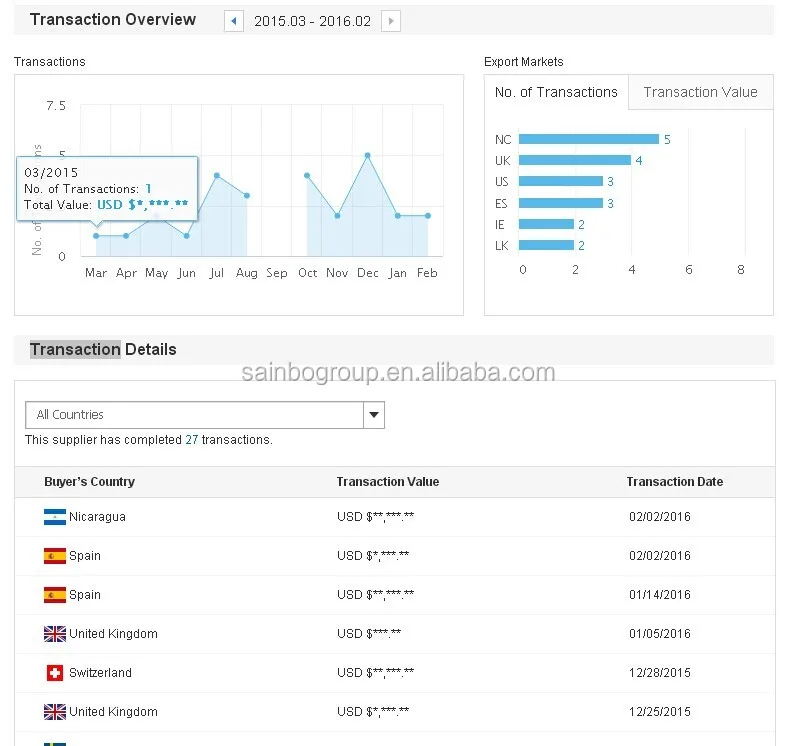Click the December data point on the chart

(368, 155)
